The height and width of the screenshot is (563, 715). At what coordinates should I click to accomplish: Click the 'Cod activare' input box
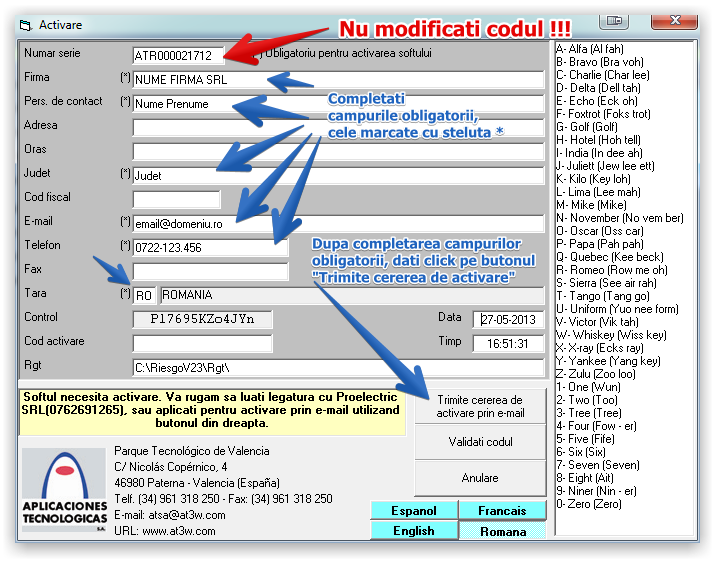202,343
